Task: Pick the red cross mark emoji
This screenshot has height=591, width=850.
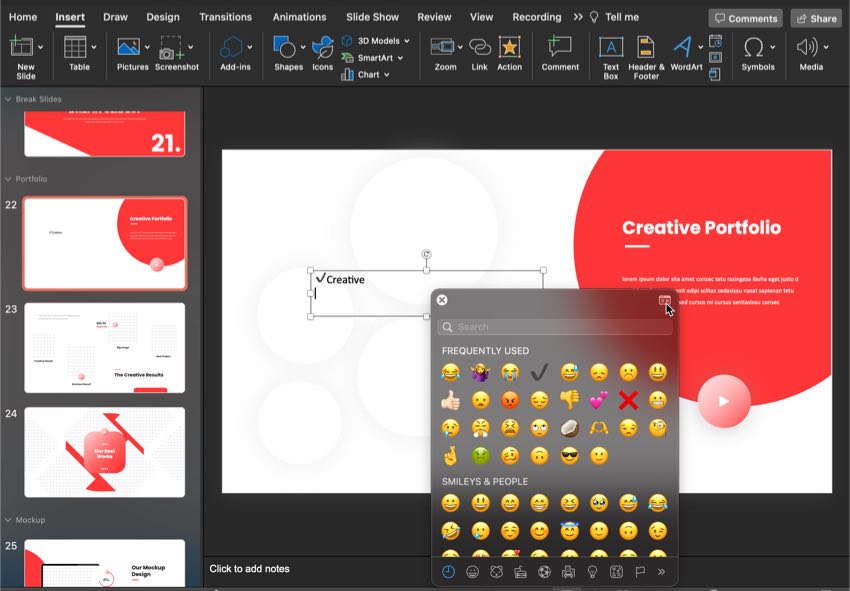Action: coord(627,400)
